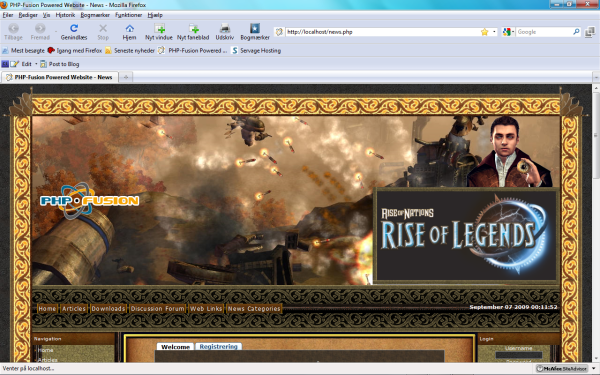Screen dimensions: 600x375
Task: Click the Downloads navigation link
Action: pyautogui.click(x=108, y=308)
